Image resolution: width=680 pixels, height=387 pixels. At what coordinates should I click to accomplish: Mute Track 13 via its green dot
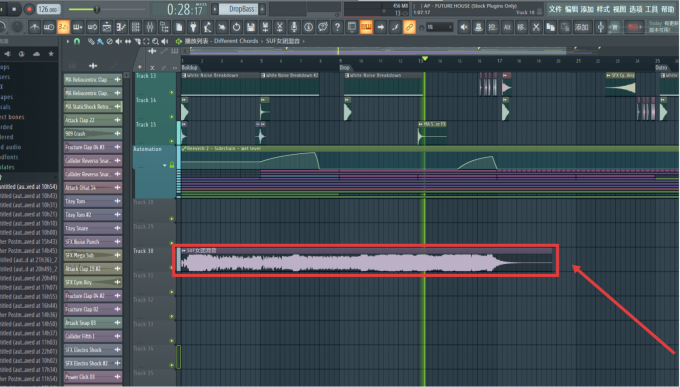tap(172, 92)
